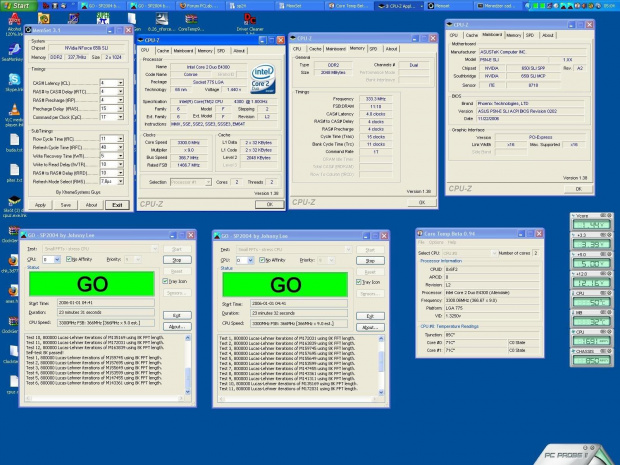This screenshot has width=620, height=465.
Task: Open the Row Cycle Time (tRC) dropdown
Action: [120, 139]
